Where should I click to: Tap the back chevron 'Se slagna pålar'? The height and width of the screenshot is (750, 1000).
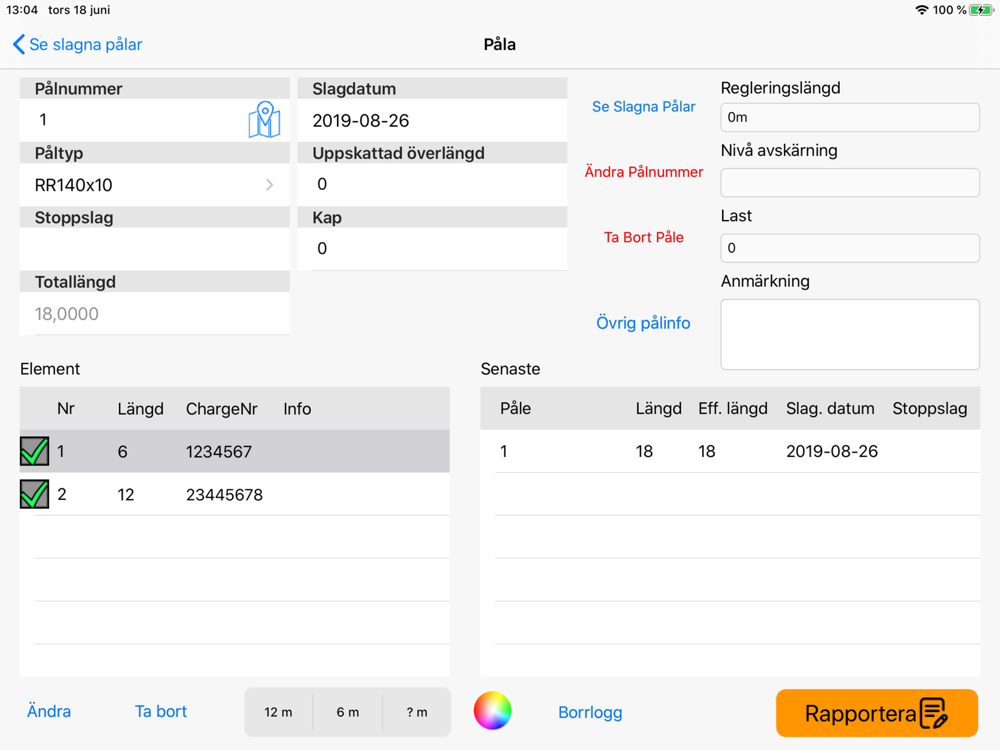(77, 45)
